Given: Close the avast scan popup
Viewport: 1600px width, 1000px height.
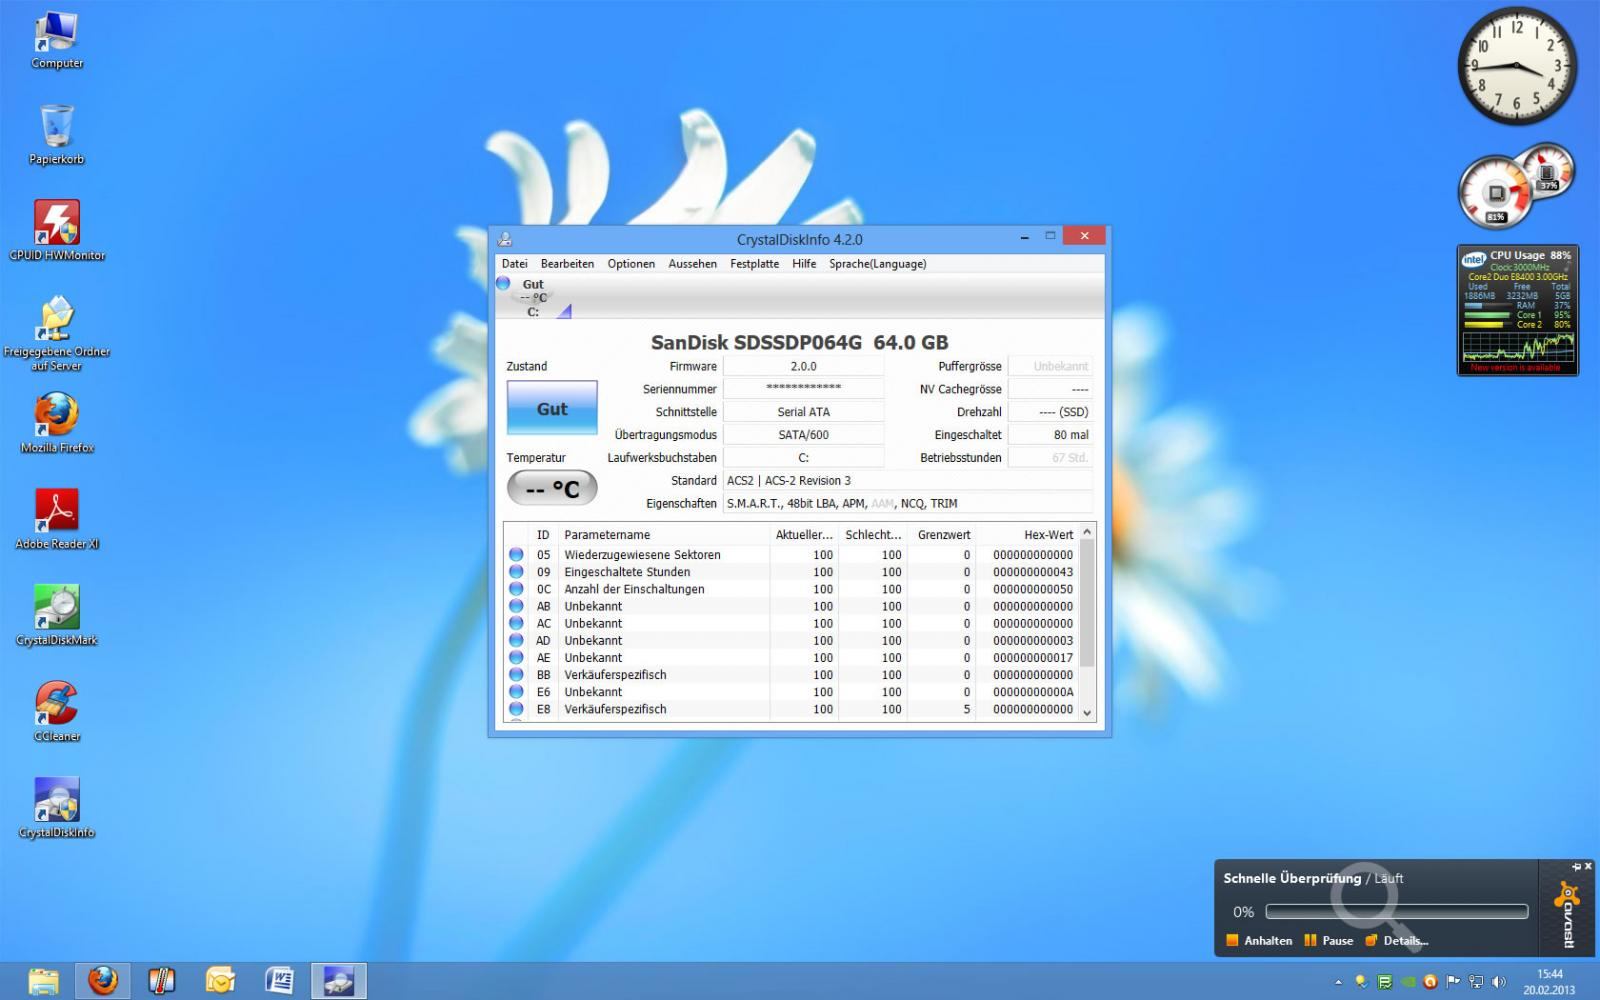Looking at the screenshot, I should point(1588,866).
